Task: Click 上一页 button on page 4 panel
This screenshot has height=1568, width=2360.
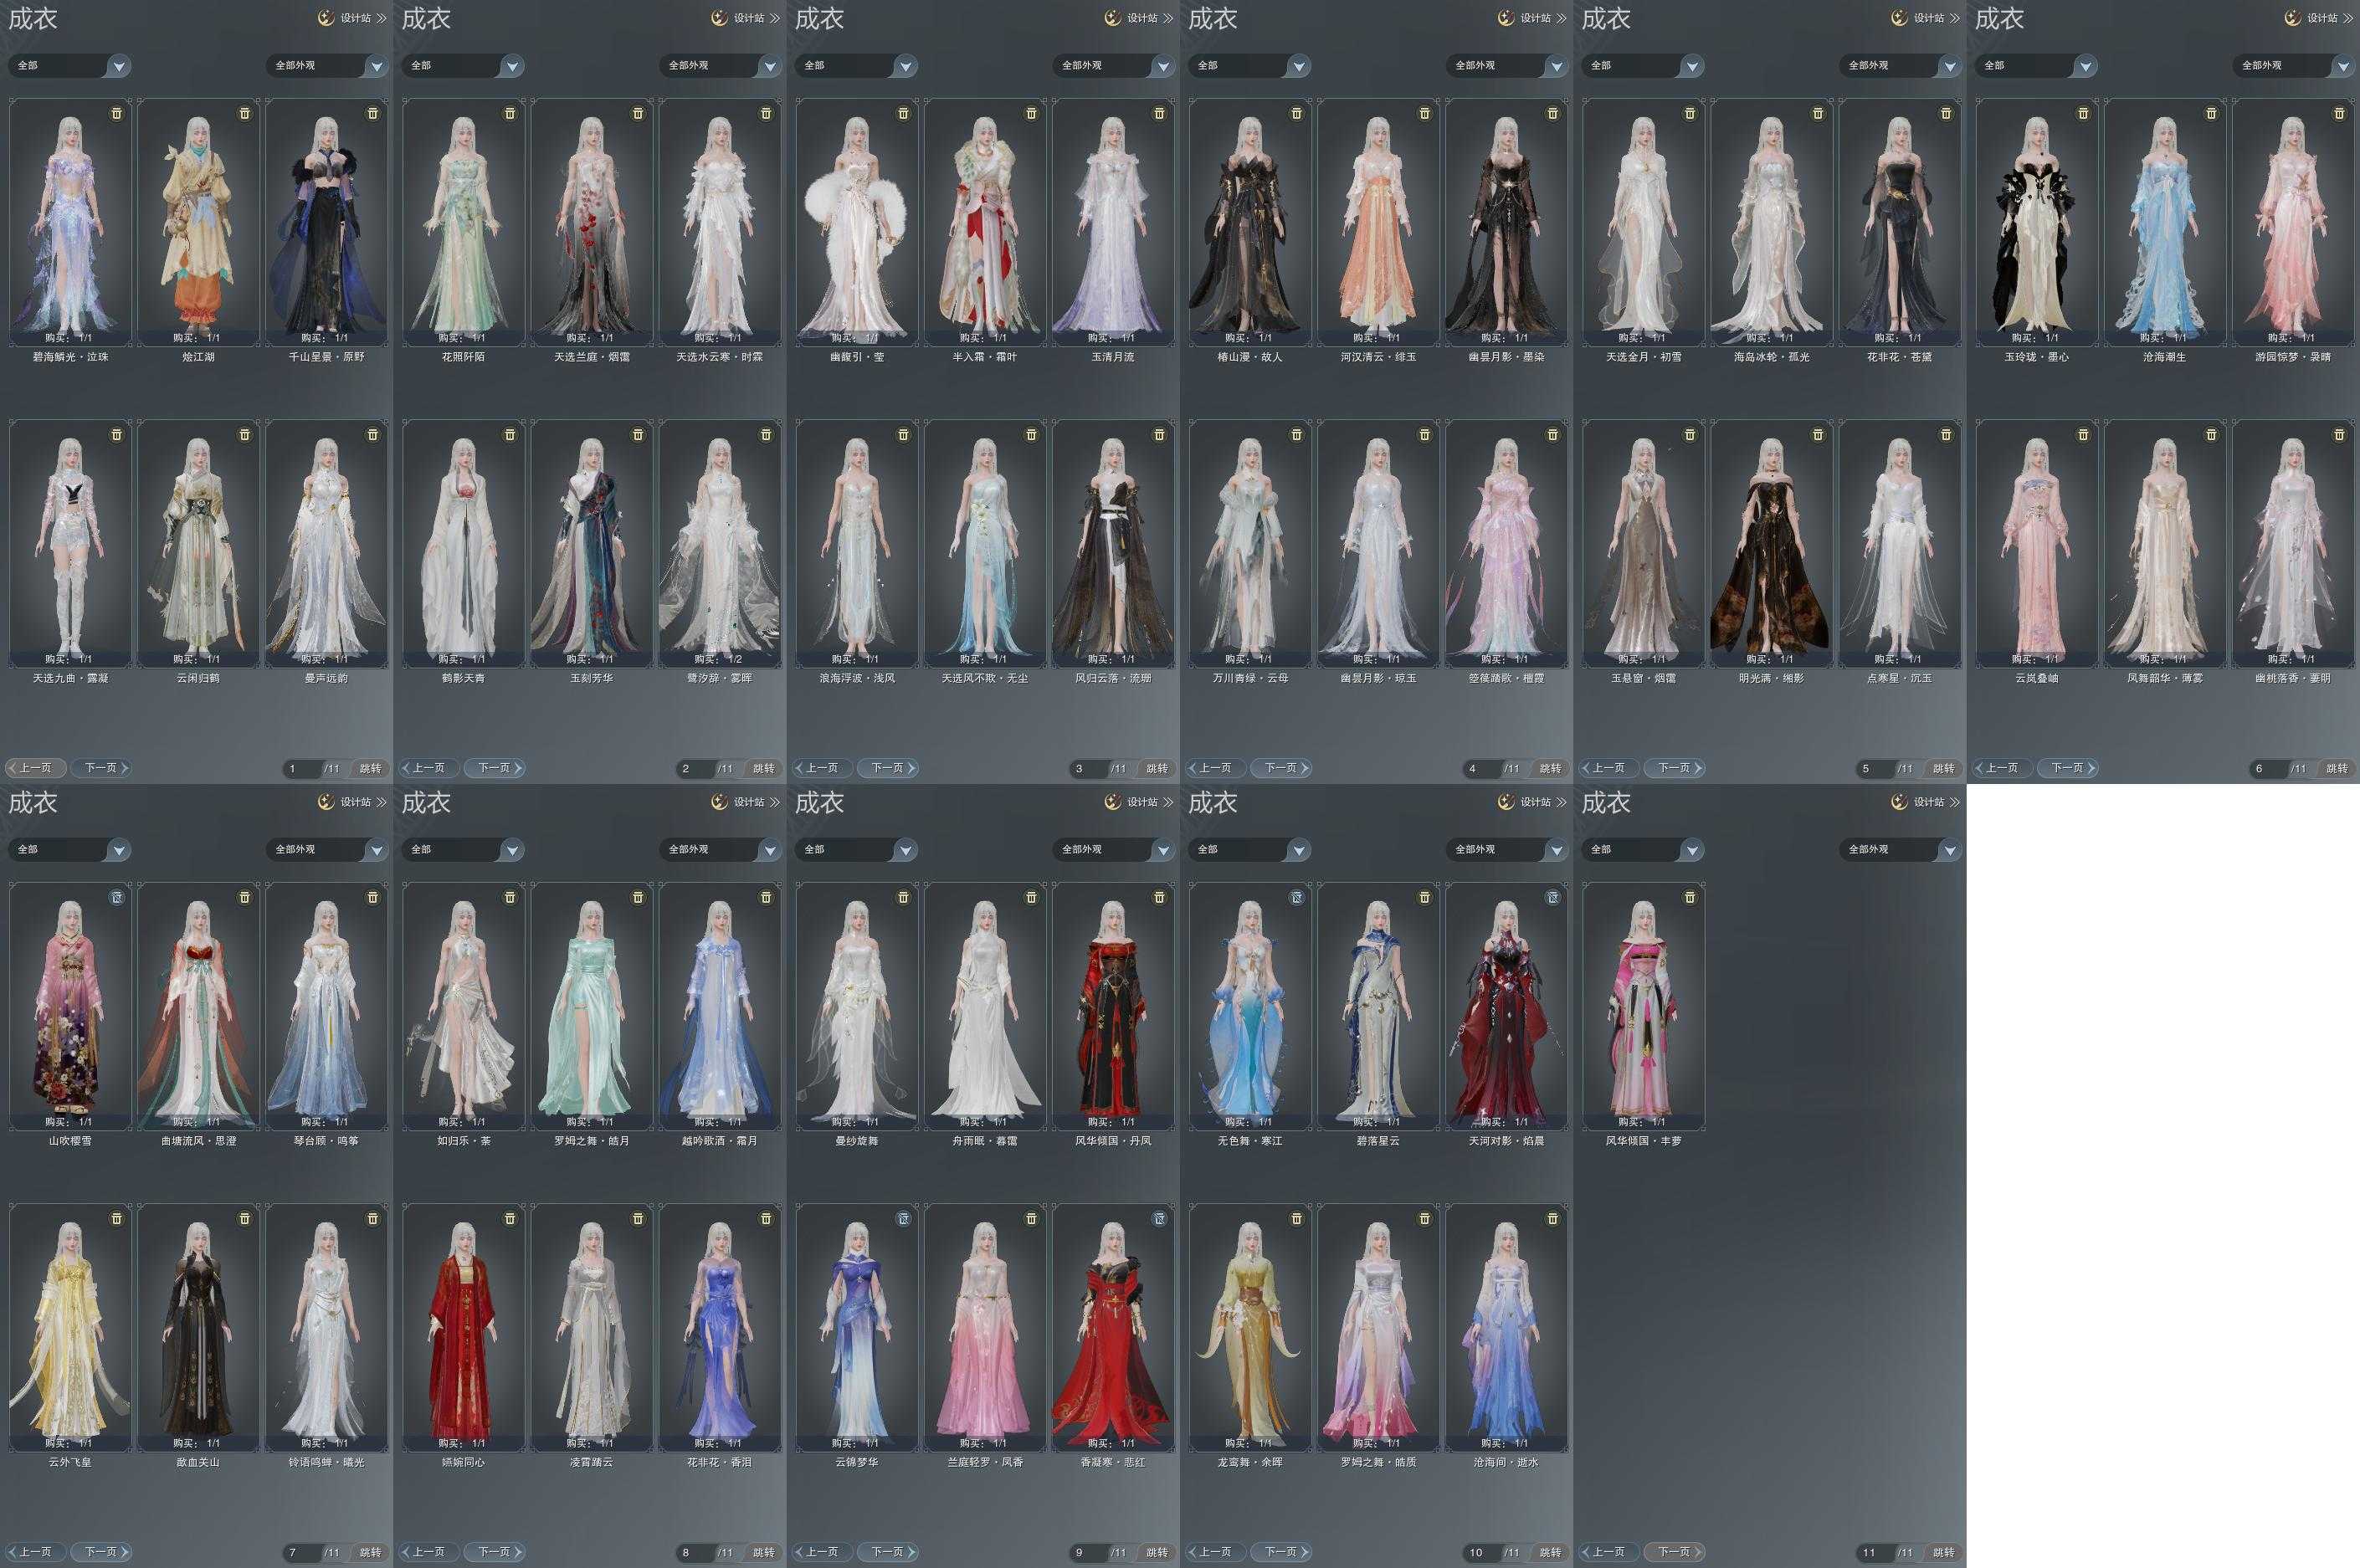Action: tap(1216, 768)
